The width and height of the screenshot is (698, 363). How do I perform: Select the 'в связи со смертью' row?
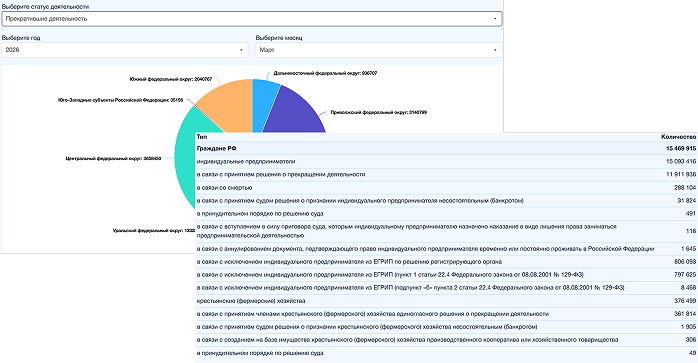[x=446, y=188]
